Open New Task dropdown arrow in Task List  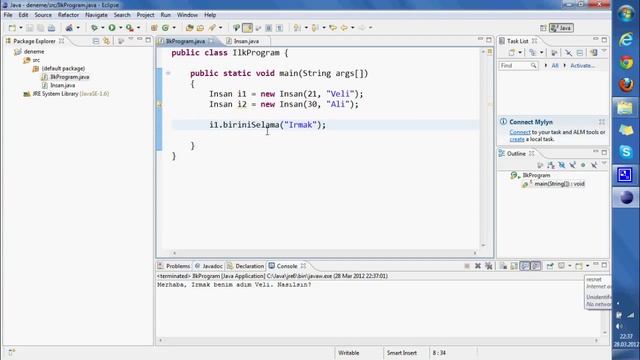coord(520,53)
